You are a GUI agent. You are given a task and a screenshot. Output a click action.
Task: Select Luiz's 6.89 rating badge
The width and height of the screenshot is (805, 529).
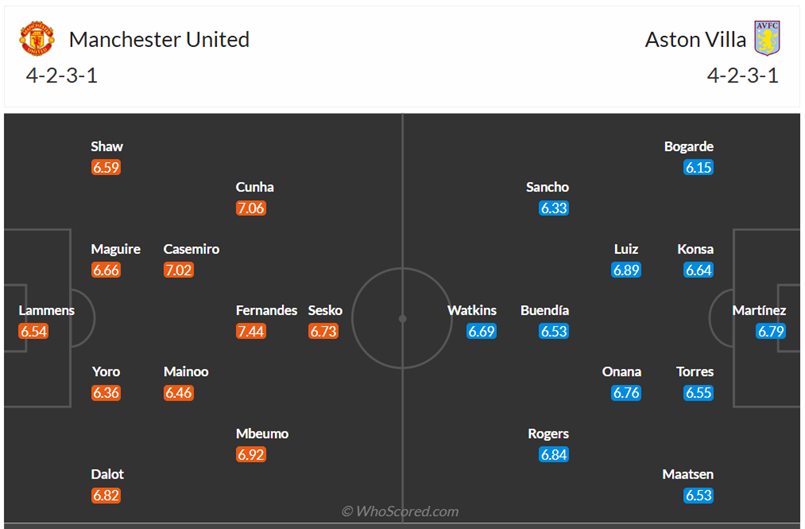pos(626,270)
